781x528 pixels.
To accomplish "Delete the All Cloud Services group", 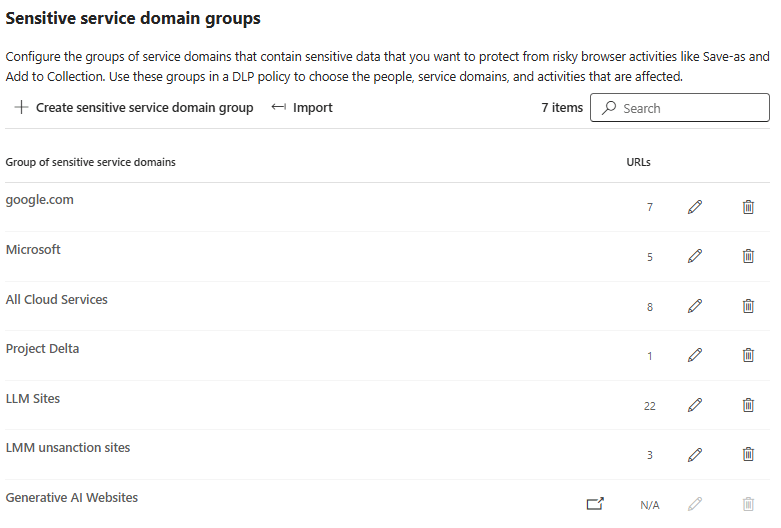I will [748, 306].
